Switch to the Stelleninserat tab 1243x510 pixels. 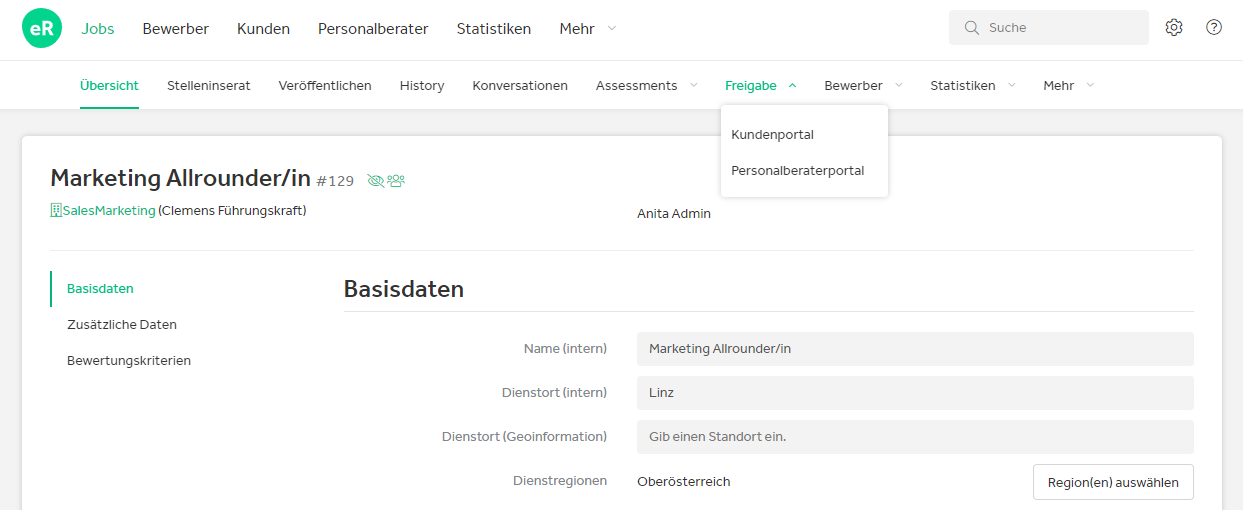point(209,86)
